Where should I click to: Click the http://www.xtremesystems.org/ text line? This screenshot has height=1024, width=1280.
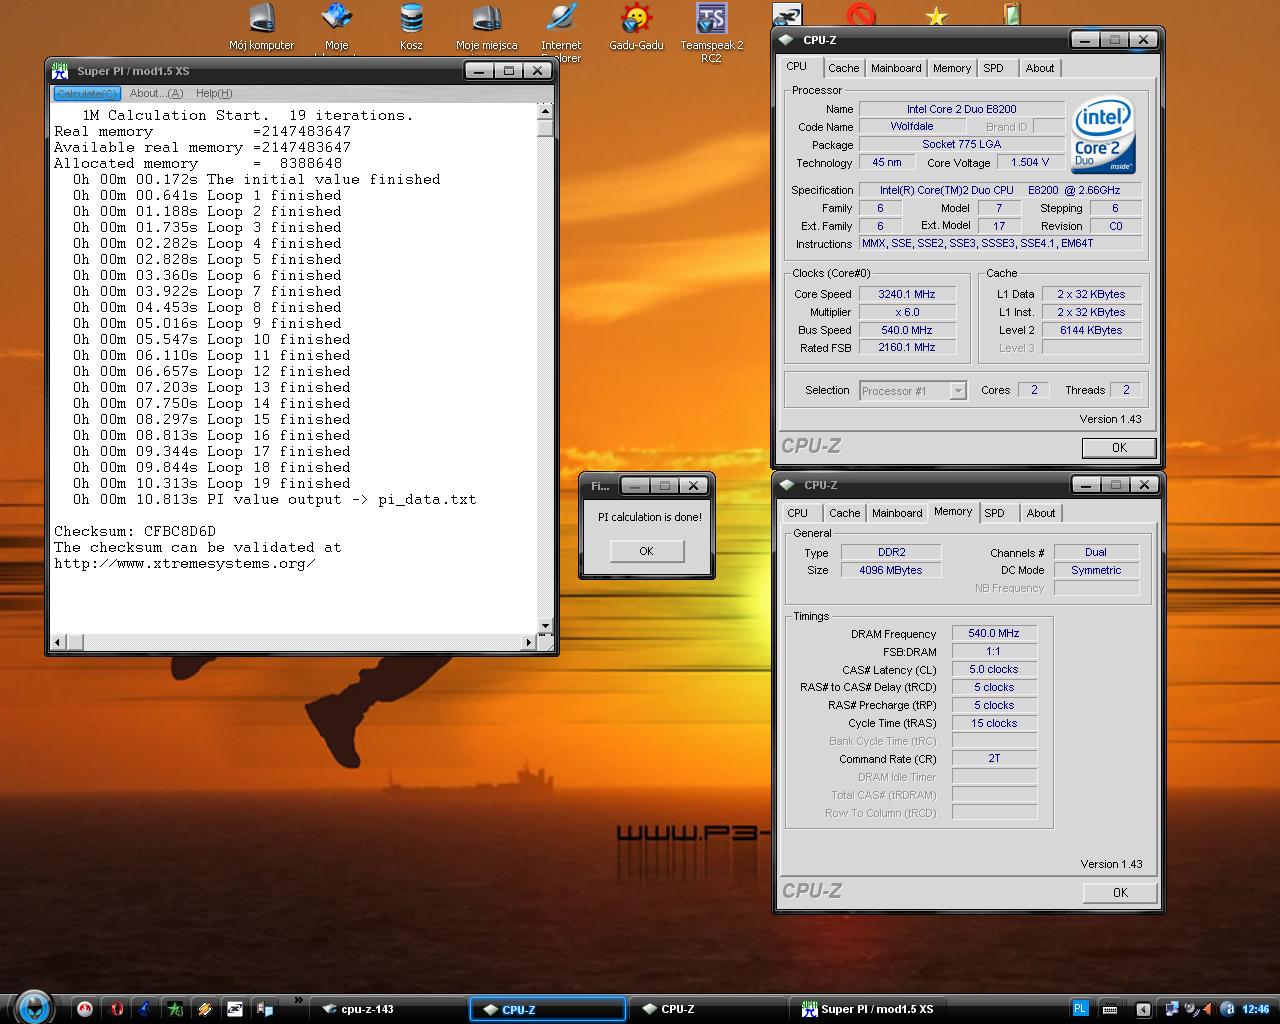pos(185,563)
